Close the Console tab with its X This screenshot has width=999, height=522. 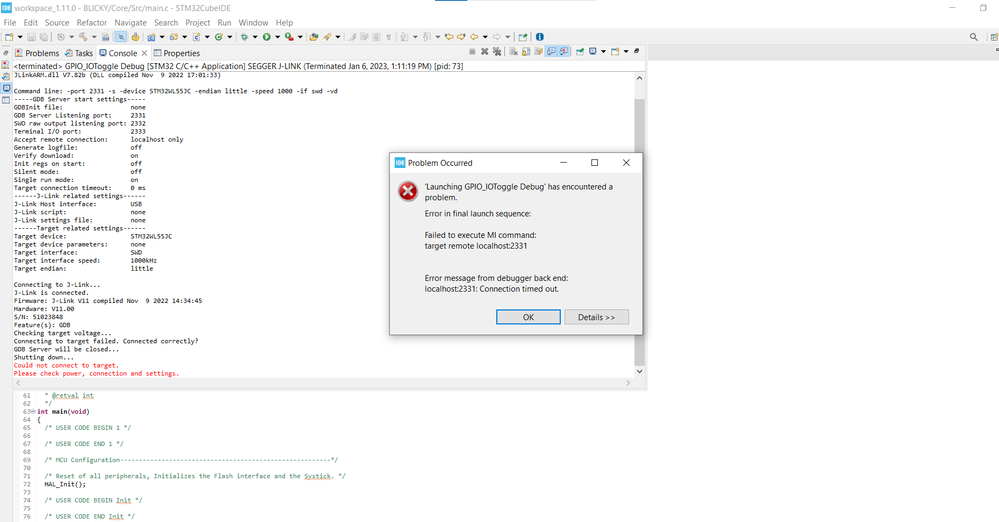[145, 53]
